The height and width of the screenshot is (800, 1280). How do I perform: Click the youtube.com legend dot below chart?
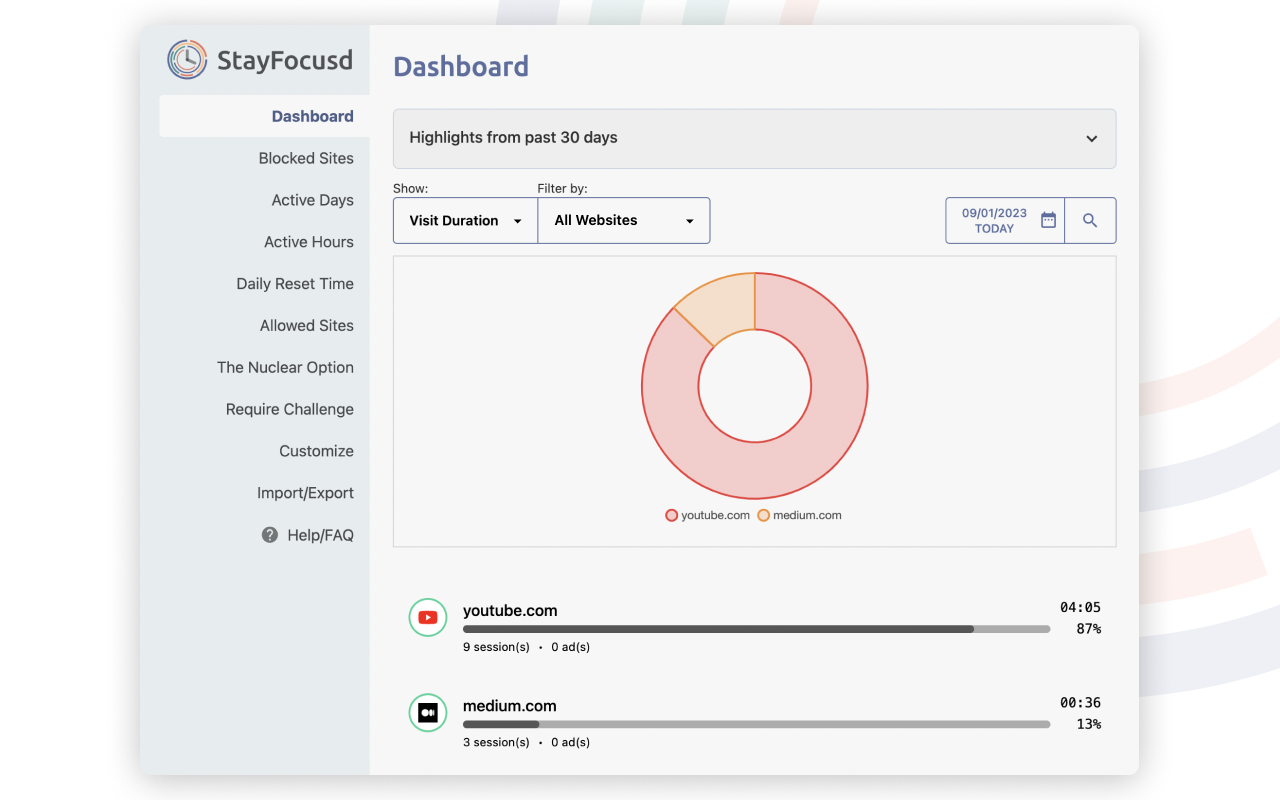pyautogui.click(x=671, y=515)
